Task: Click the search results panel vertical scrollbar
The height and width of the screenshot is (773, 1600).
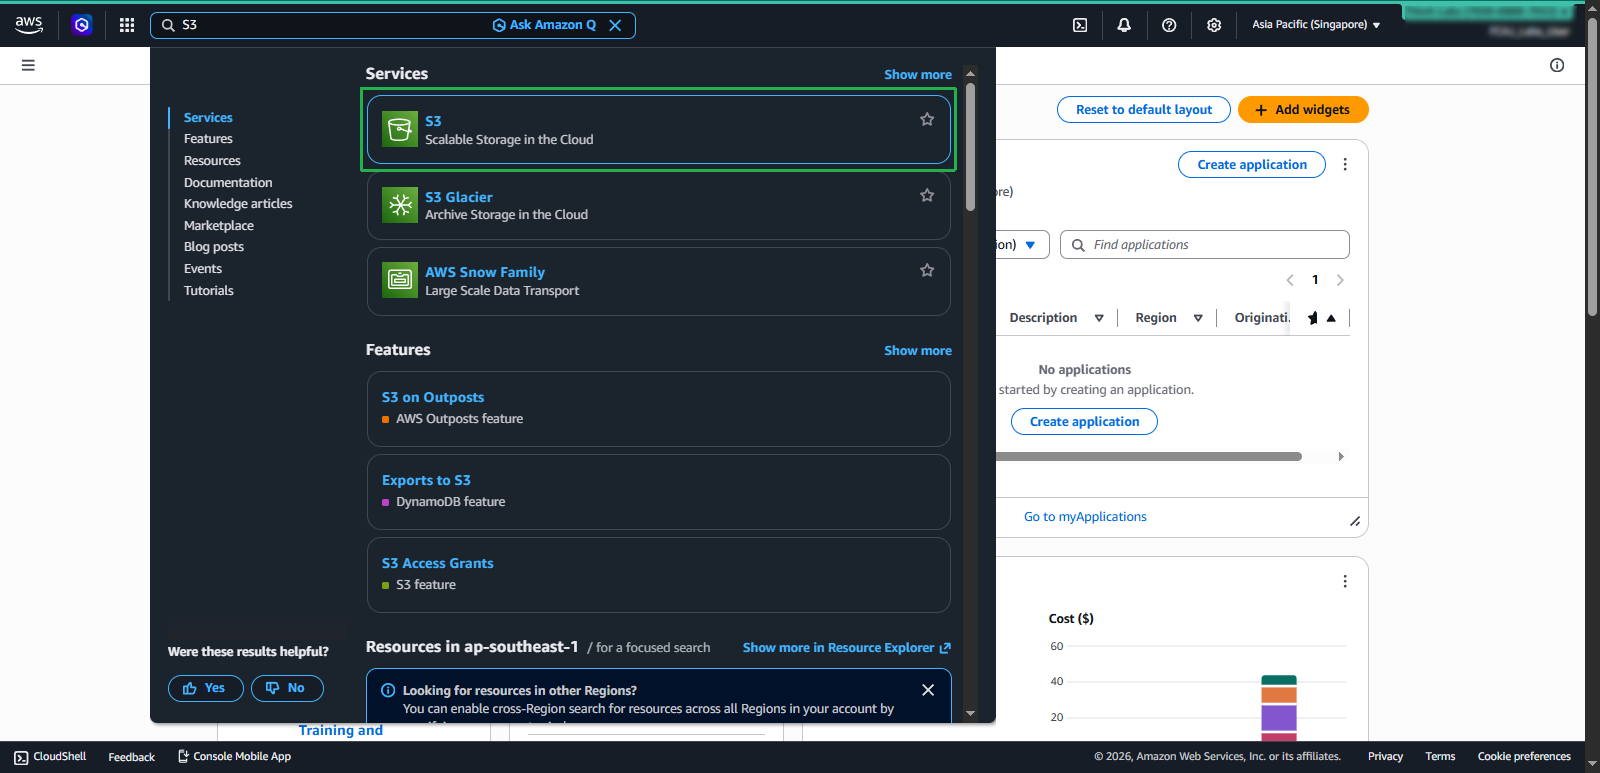Action: [x=970, y=147]
